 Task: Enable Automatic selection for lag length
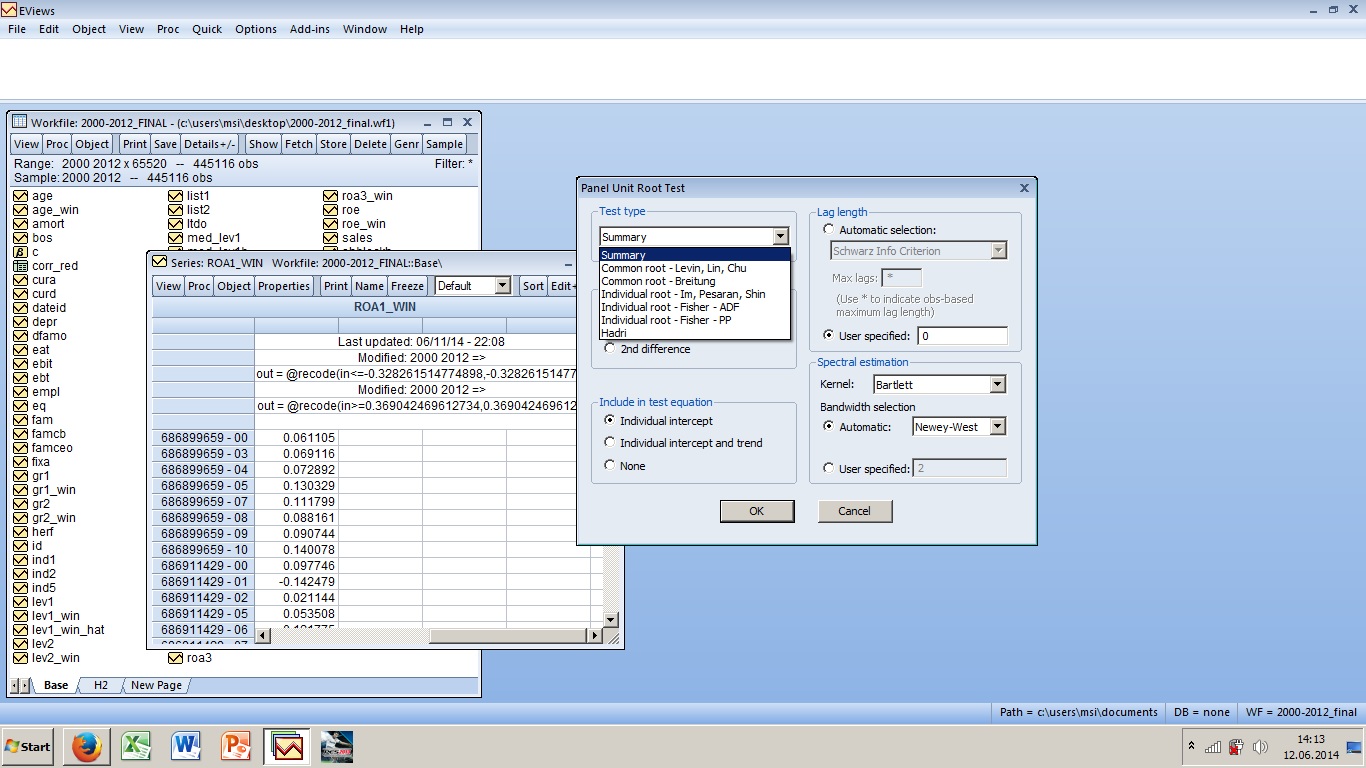point(828,228)
